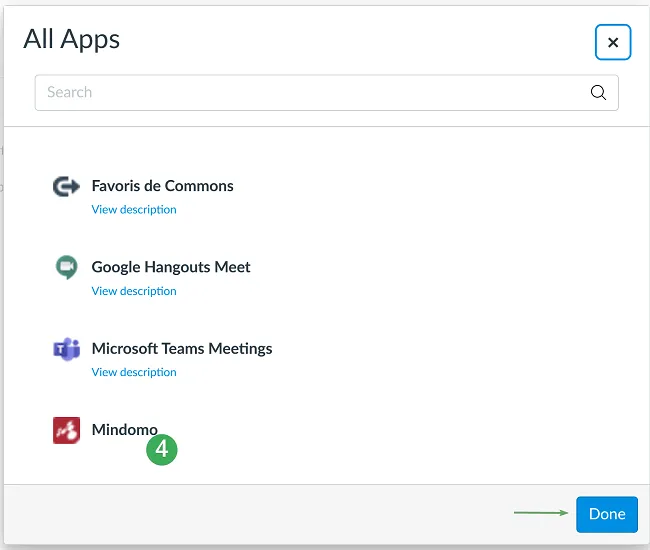Viewport: 650px width, 550px height.
Task: Click the green arrow pointing to Done
Action: [541, 513]
